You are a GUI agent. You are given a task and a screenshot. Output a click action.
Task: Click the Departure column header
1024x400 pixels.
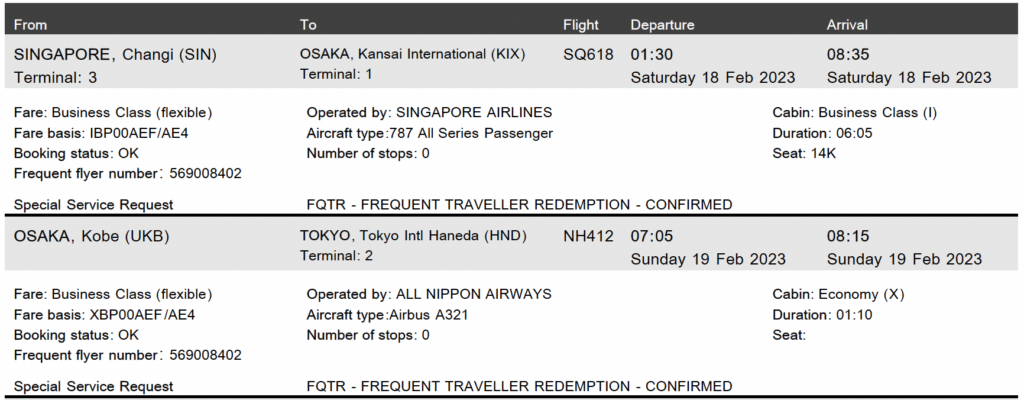662,25
